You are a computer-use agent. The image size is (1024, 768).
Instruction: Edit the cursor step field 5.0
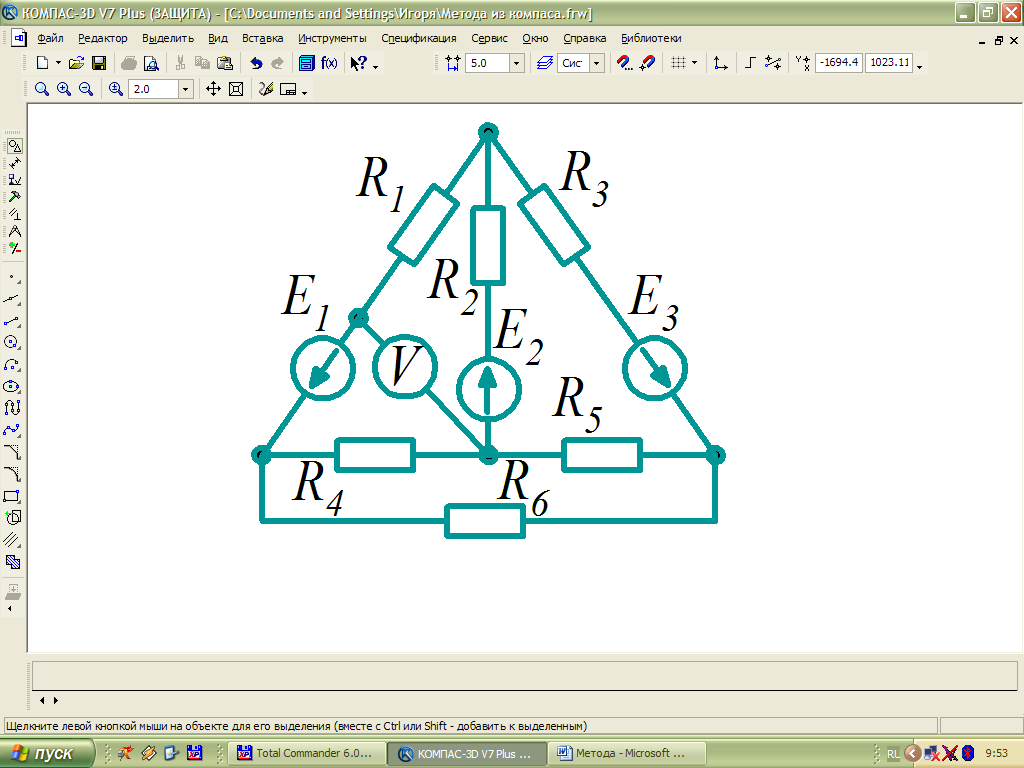487,63
